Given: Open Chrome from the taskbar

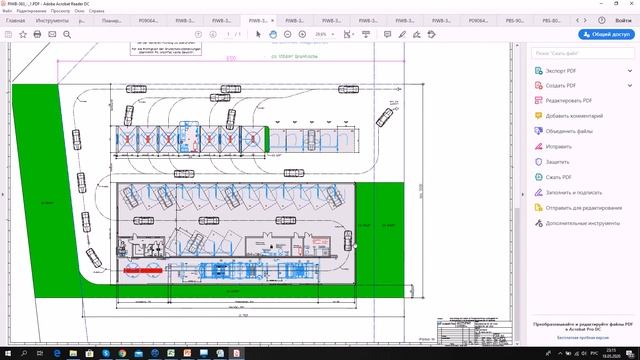Looking at the screenshot, I should tap(122, 353).
